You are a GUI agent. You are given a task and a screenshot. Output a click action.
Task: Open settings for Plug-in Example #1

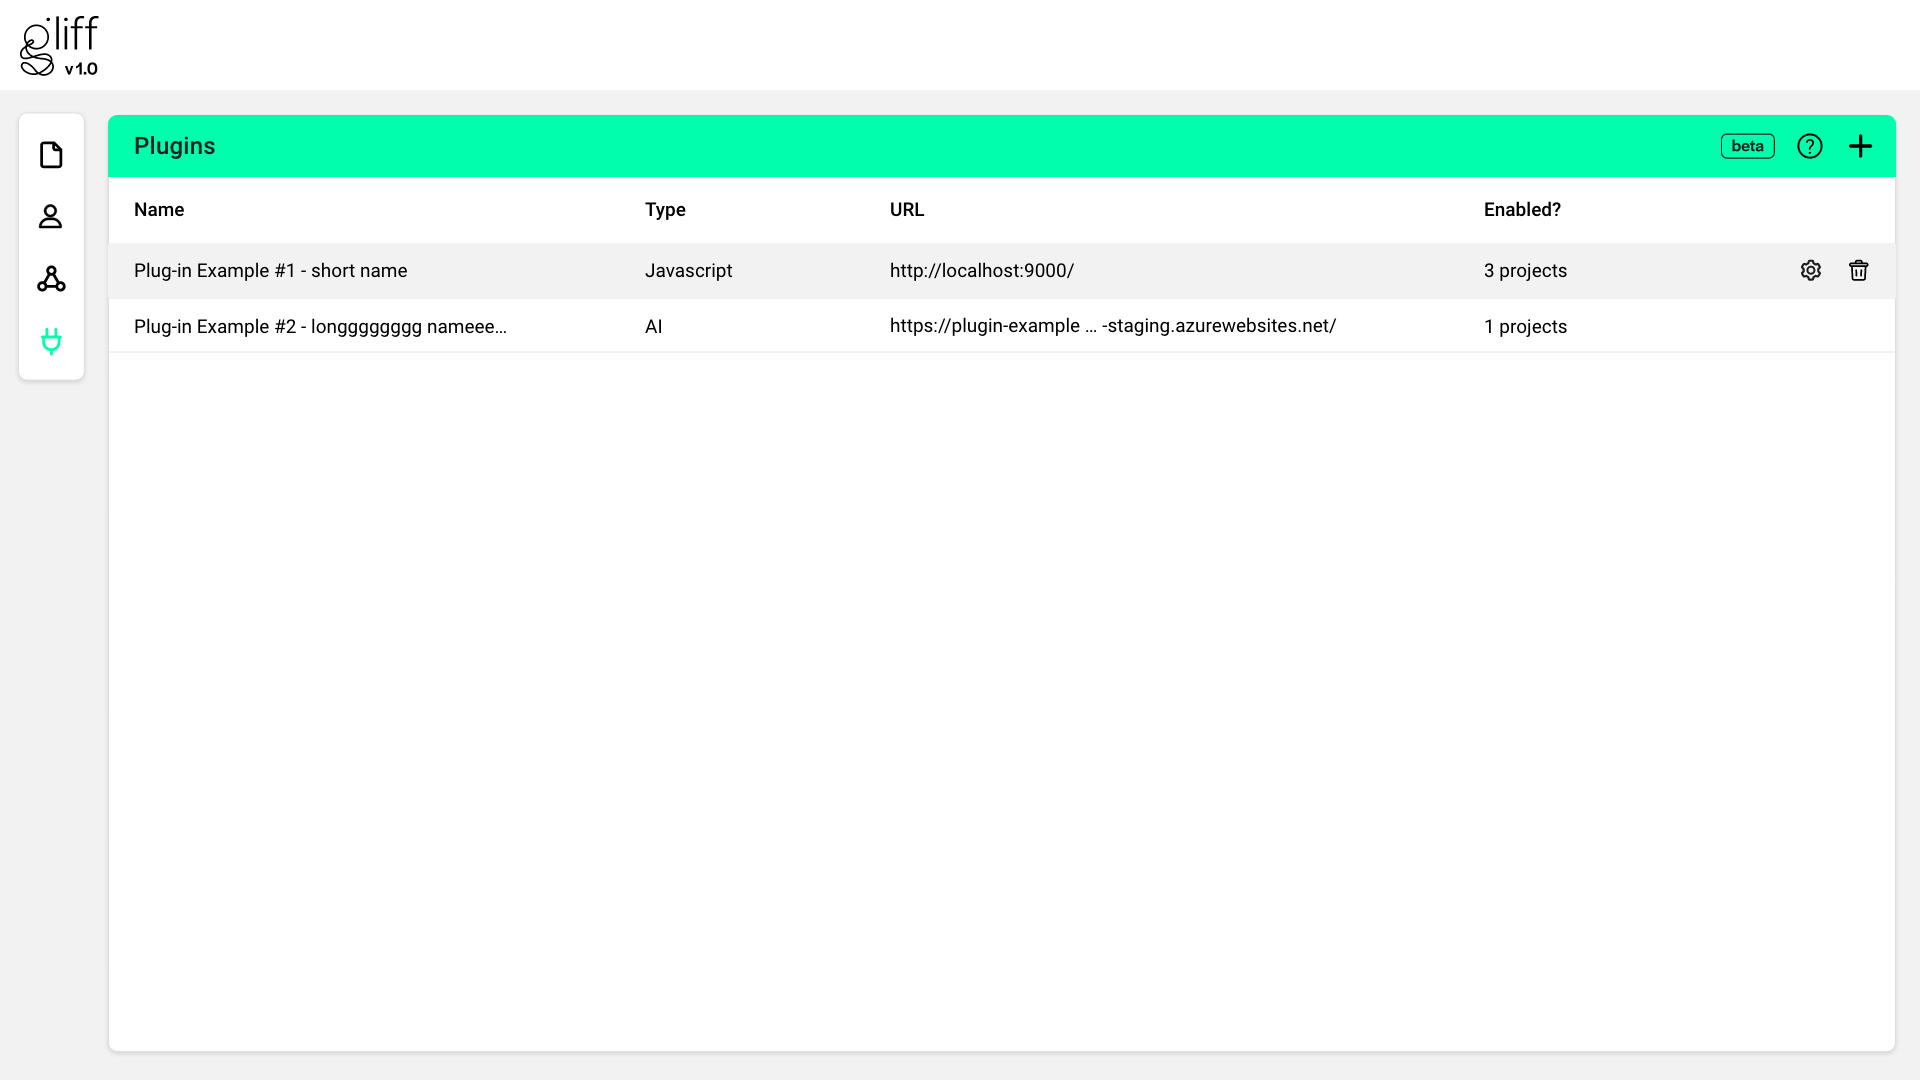(x=1811, y=270)
